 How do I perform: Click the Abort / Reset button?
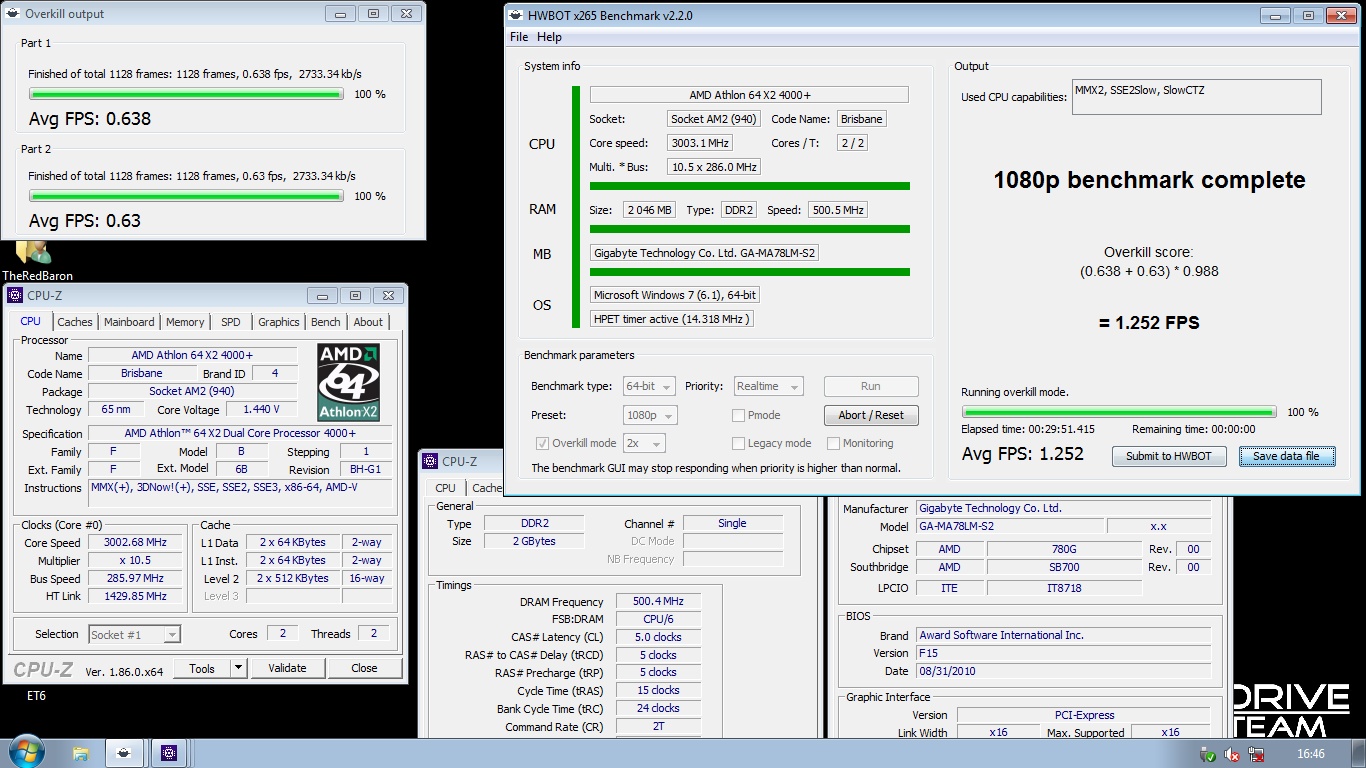[x=871, y=415]
